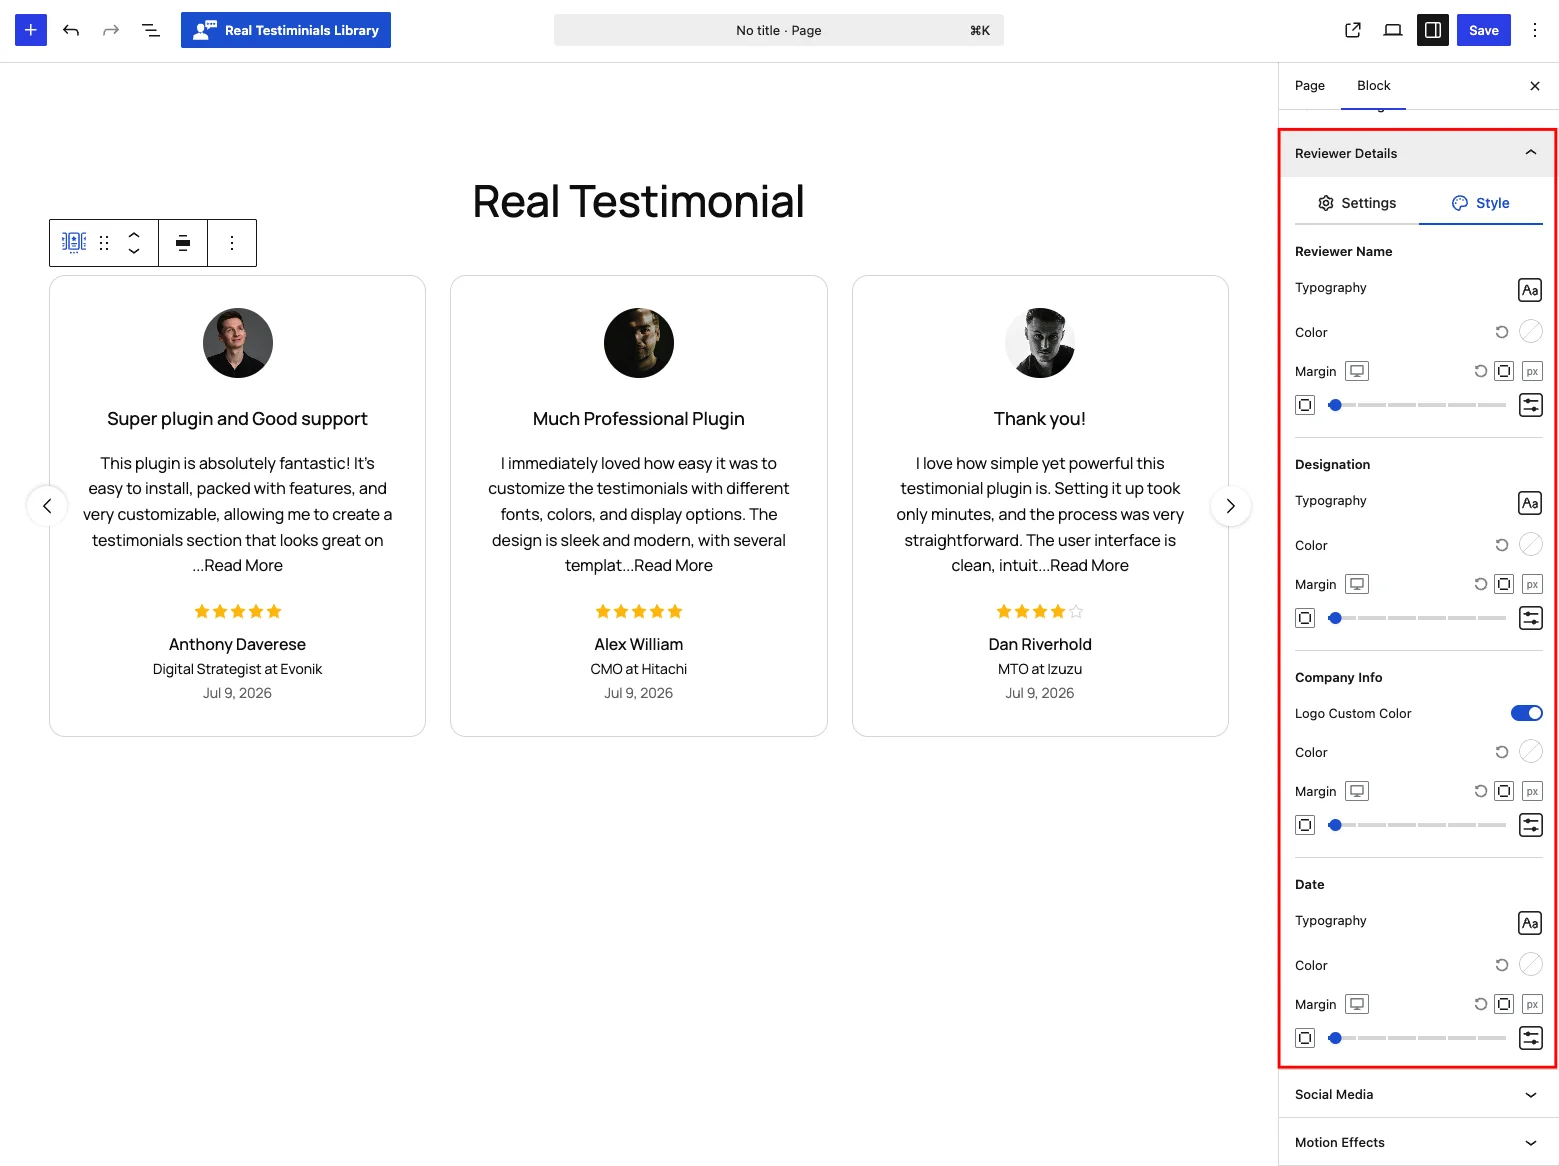Reset the Reviewer Name margin
The height and width of the screenshot is (1166, 1559).
click(1481, 371)
